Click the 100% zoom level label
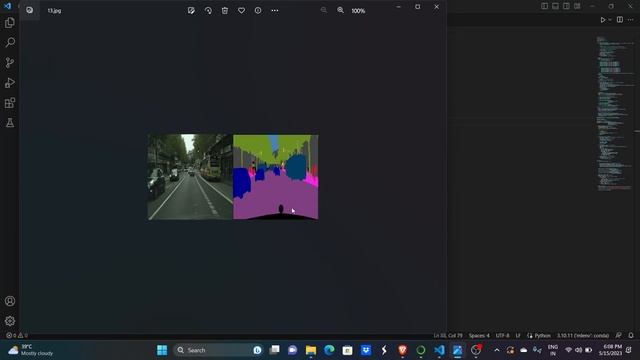 pyautogui.click(x=358, y=11)
